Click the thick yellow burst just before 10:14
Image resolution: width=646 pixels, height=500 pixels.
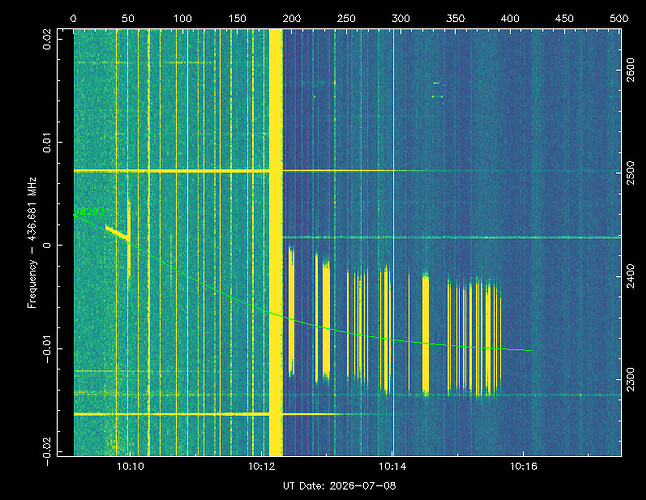386,329
